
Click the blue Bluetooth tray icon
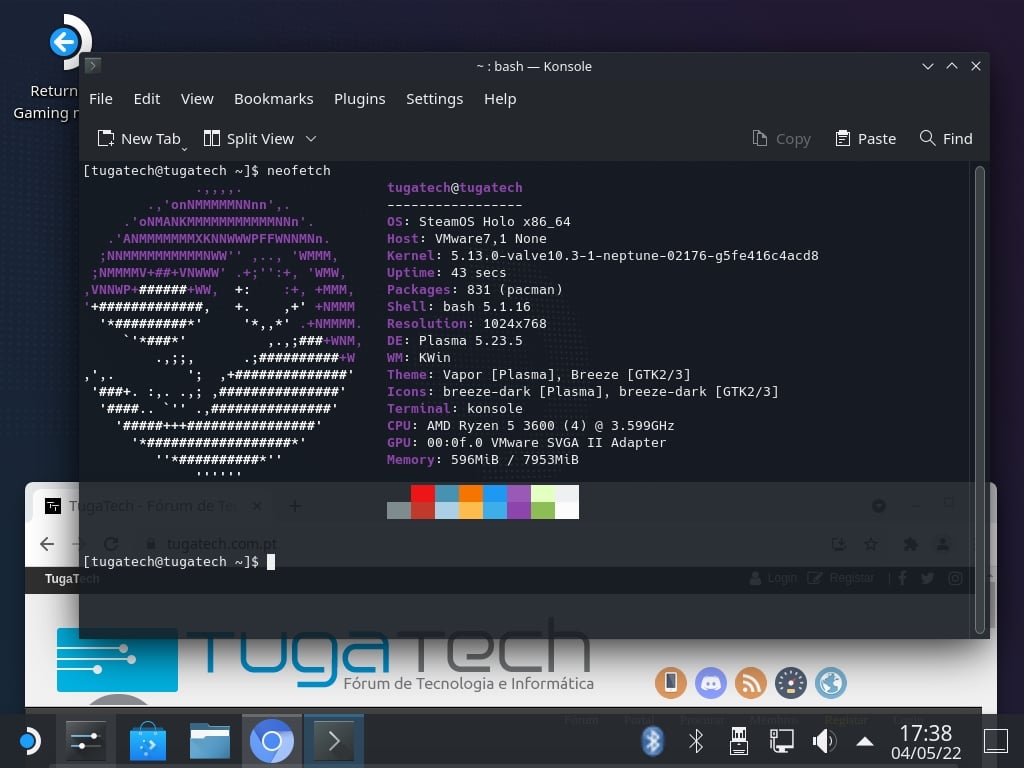[652, 741]
